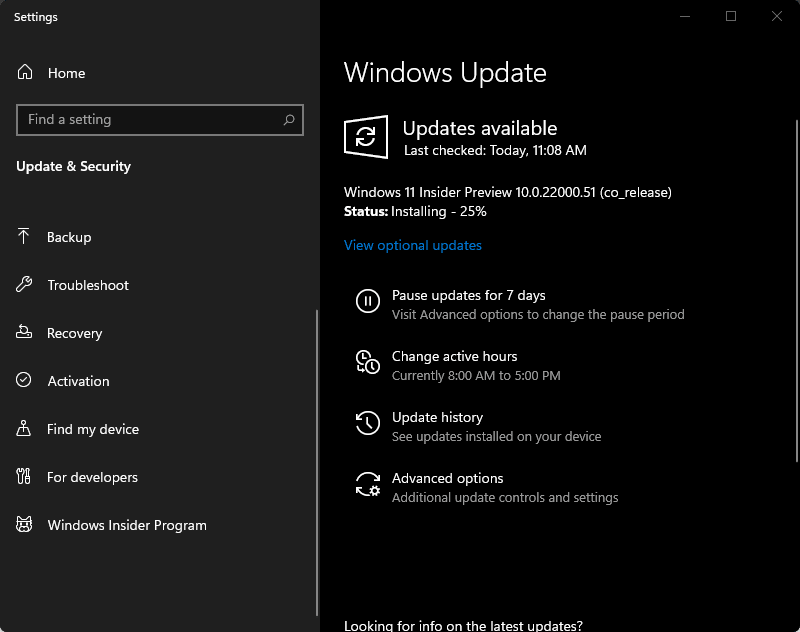Open Looking for info on latest updates
Viewport: 800px width, 632px height.
coord(462,625)
